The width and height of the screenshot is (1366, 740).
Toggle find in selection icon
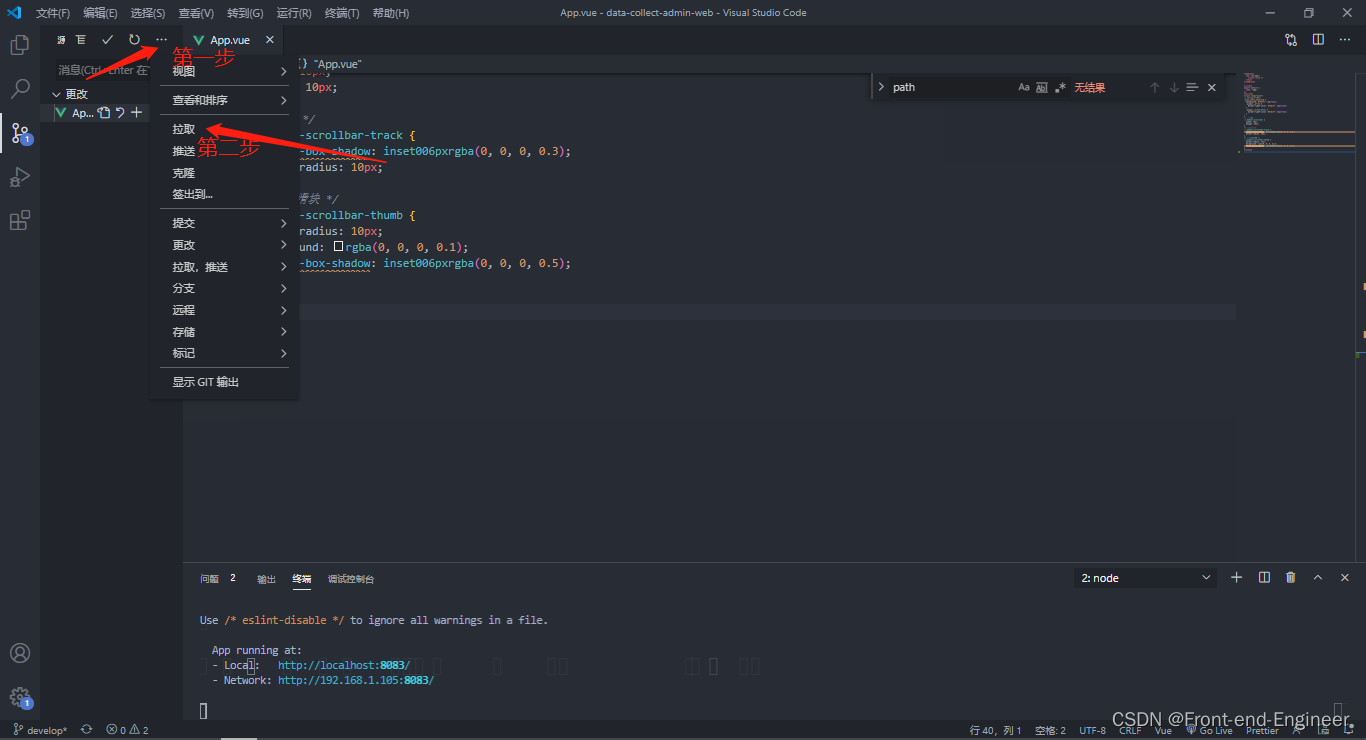click(x=1192, y=88)
